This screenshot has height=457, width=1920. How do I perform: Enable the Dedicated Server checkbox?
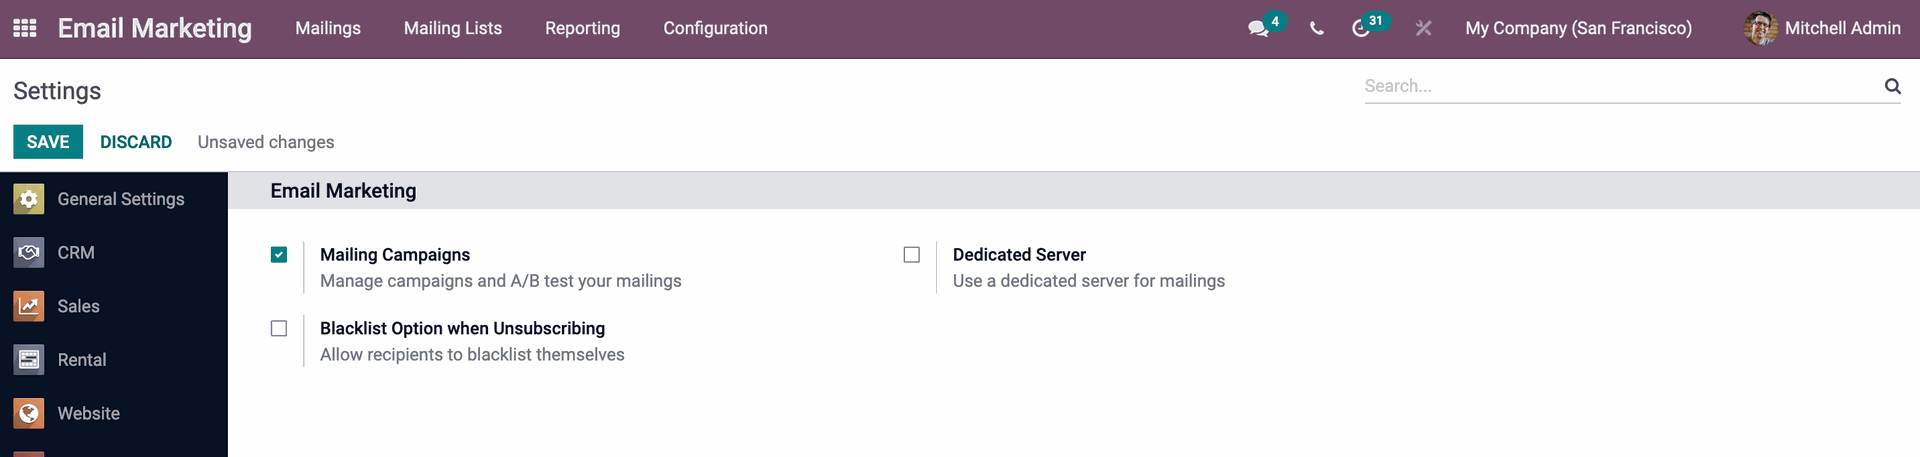[912, 255]
